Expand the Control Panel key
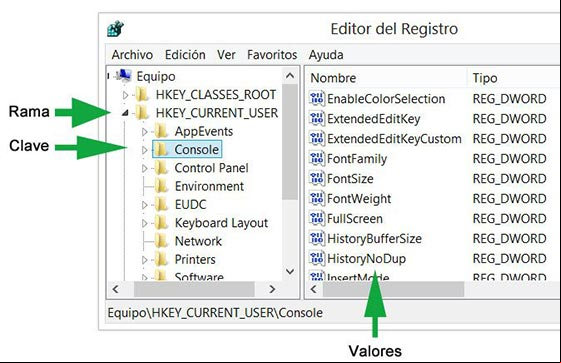561x363 pixels. [x=144, y=168]
